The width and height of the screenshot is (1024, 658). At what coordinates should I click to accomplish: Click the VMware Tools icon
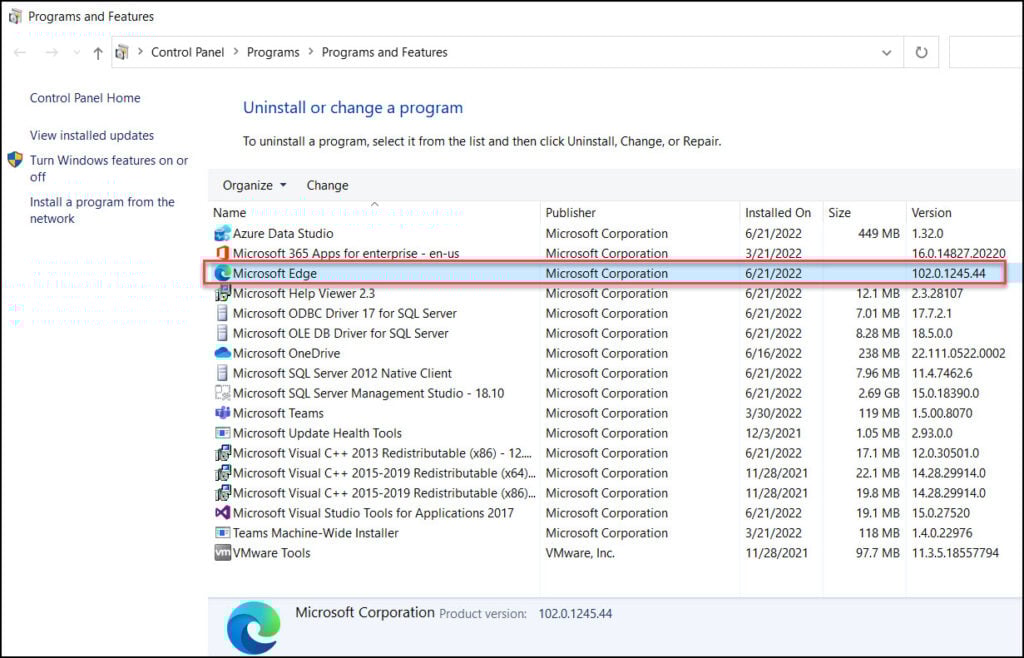click(222, 553)
